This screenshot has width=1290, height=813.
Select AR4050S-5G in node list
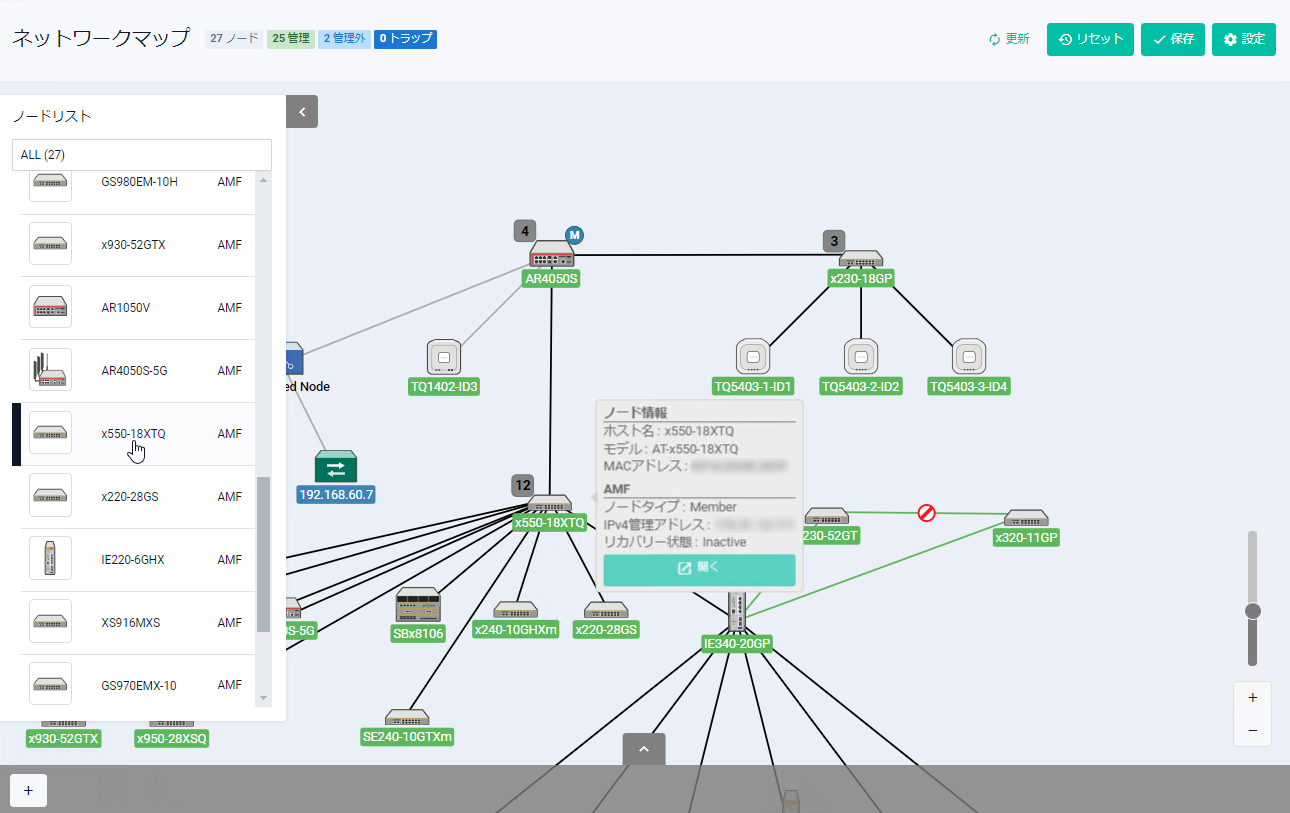click(135, 371)
